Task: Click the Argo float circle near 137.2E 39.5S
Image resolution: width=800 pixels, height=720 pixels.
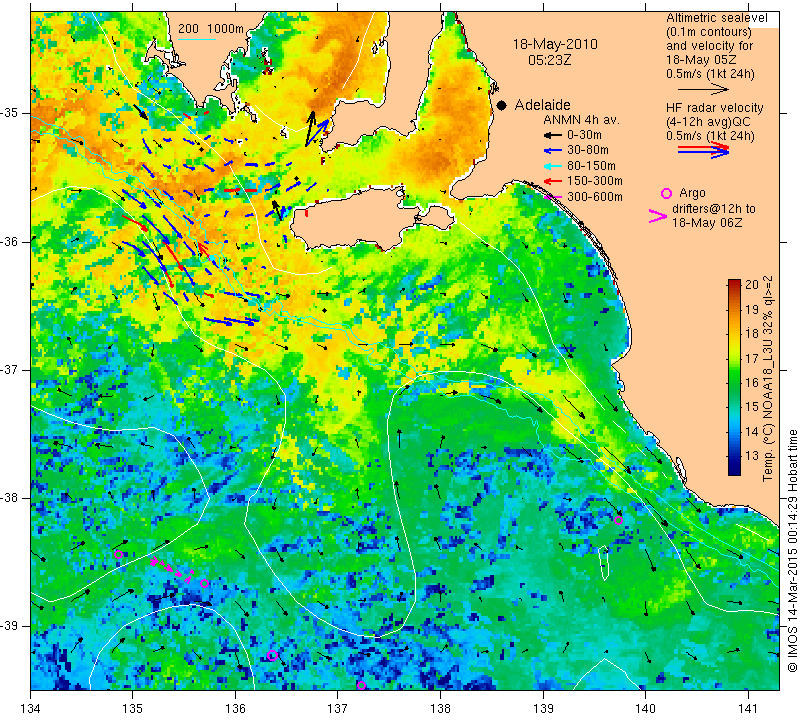Action: [361, 685]
